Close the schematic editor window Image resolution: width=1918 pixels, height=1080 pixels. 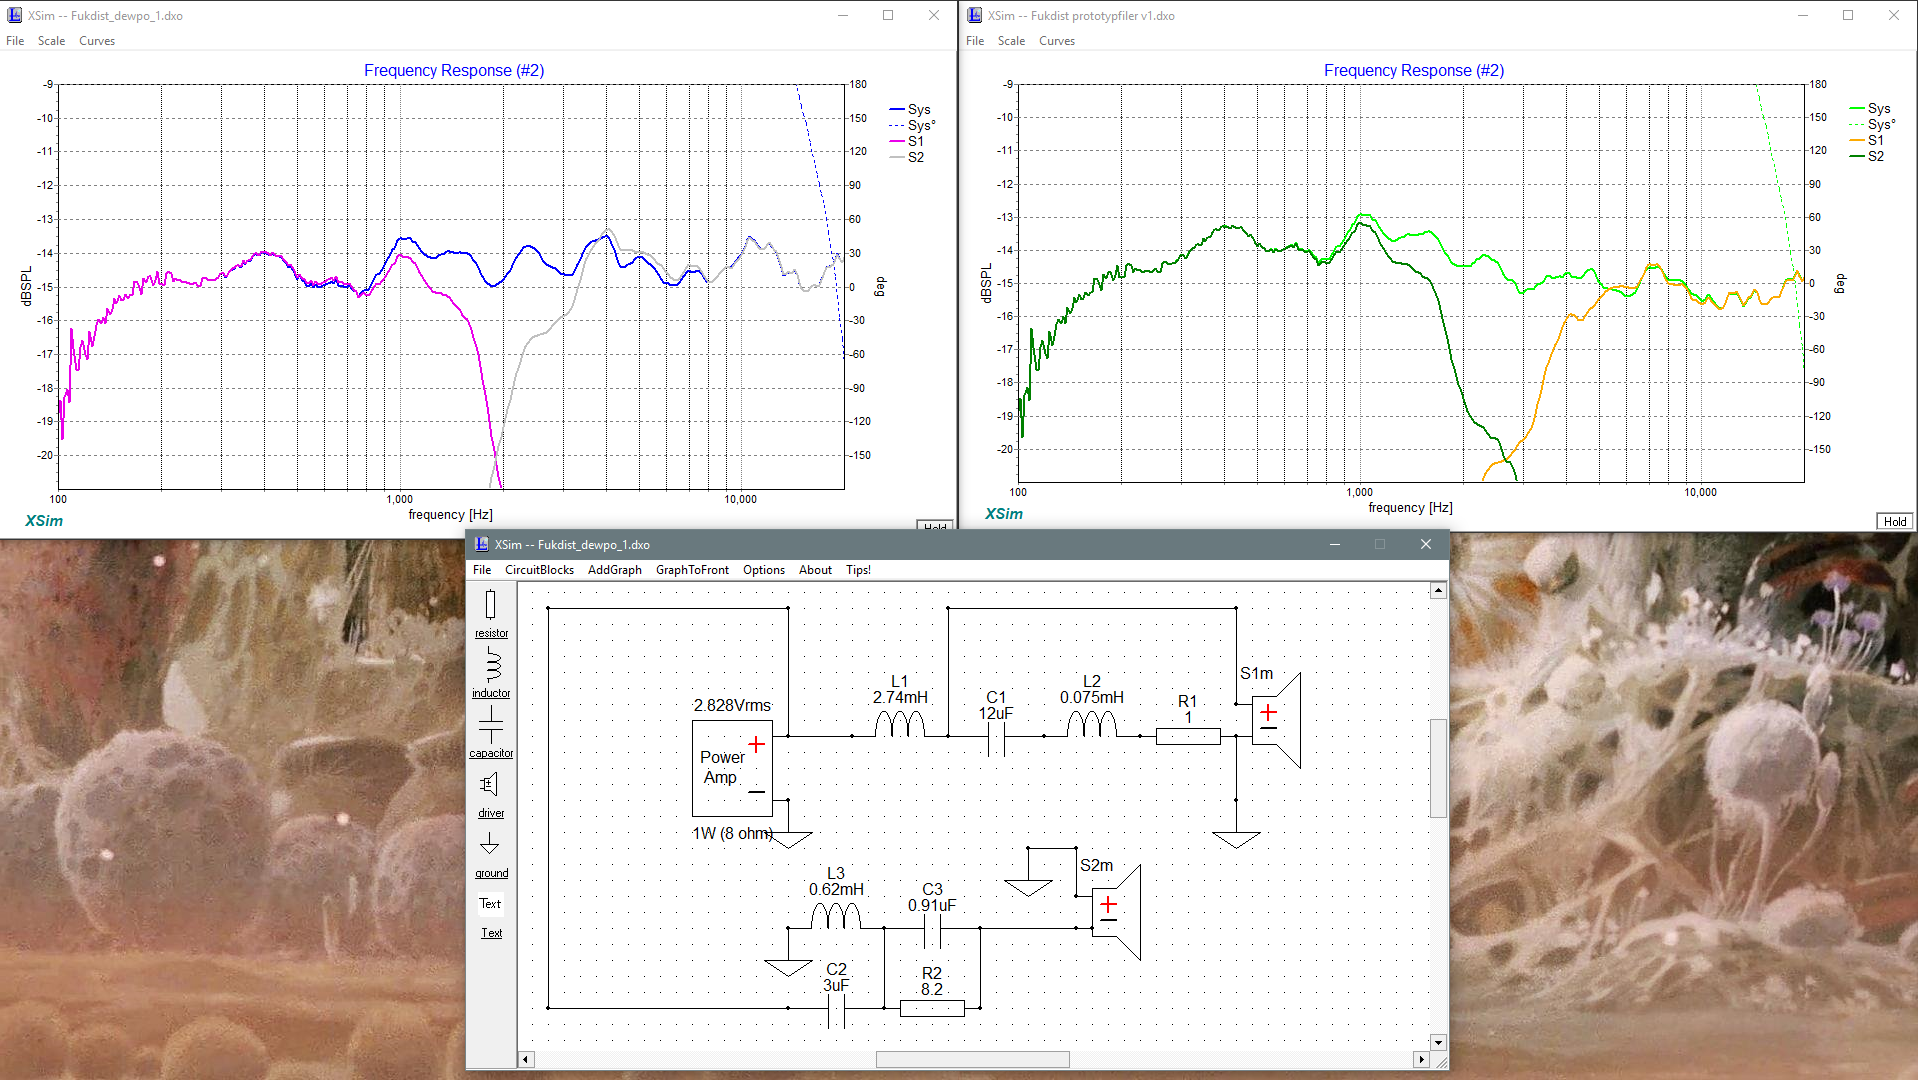[1426, 544]
